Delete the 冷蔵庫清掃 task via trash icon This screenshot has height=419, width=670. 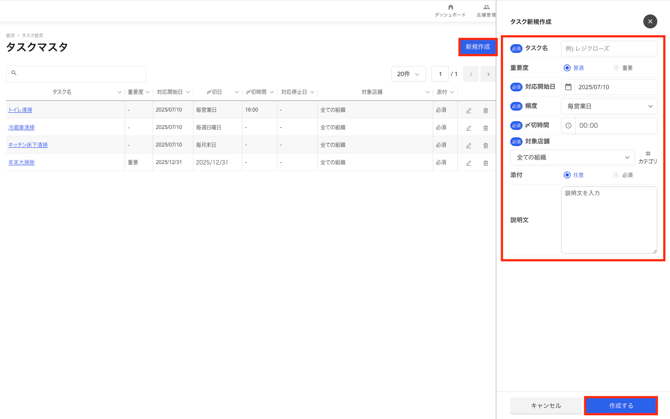tap(486, 128)
